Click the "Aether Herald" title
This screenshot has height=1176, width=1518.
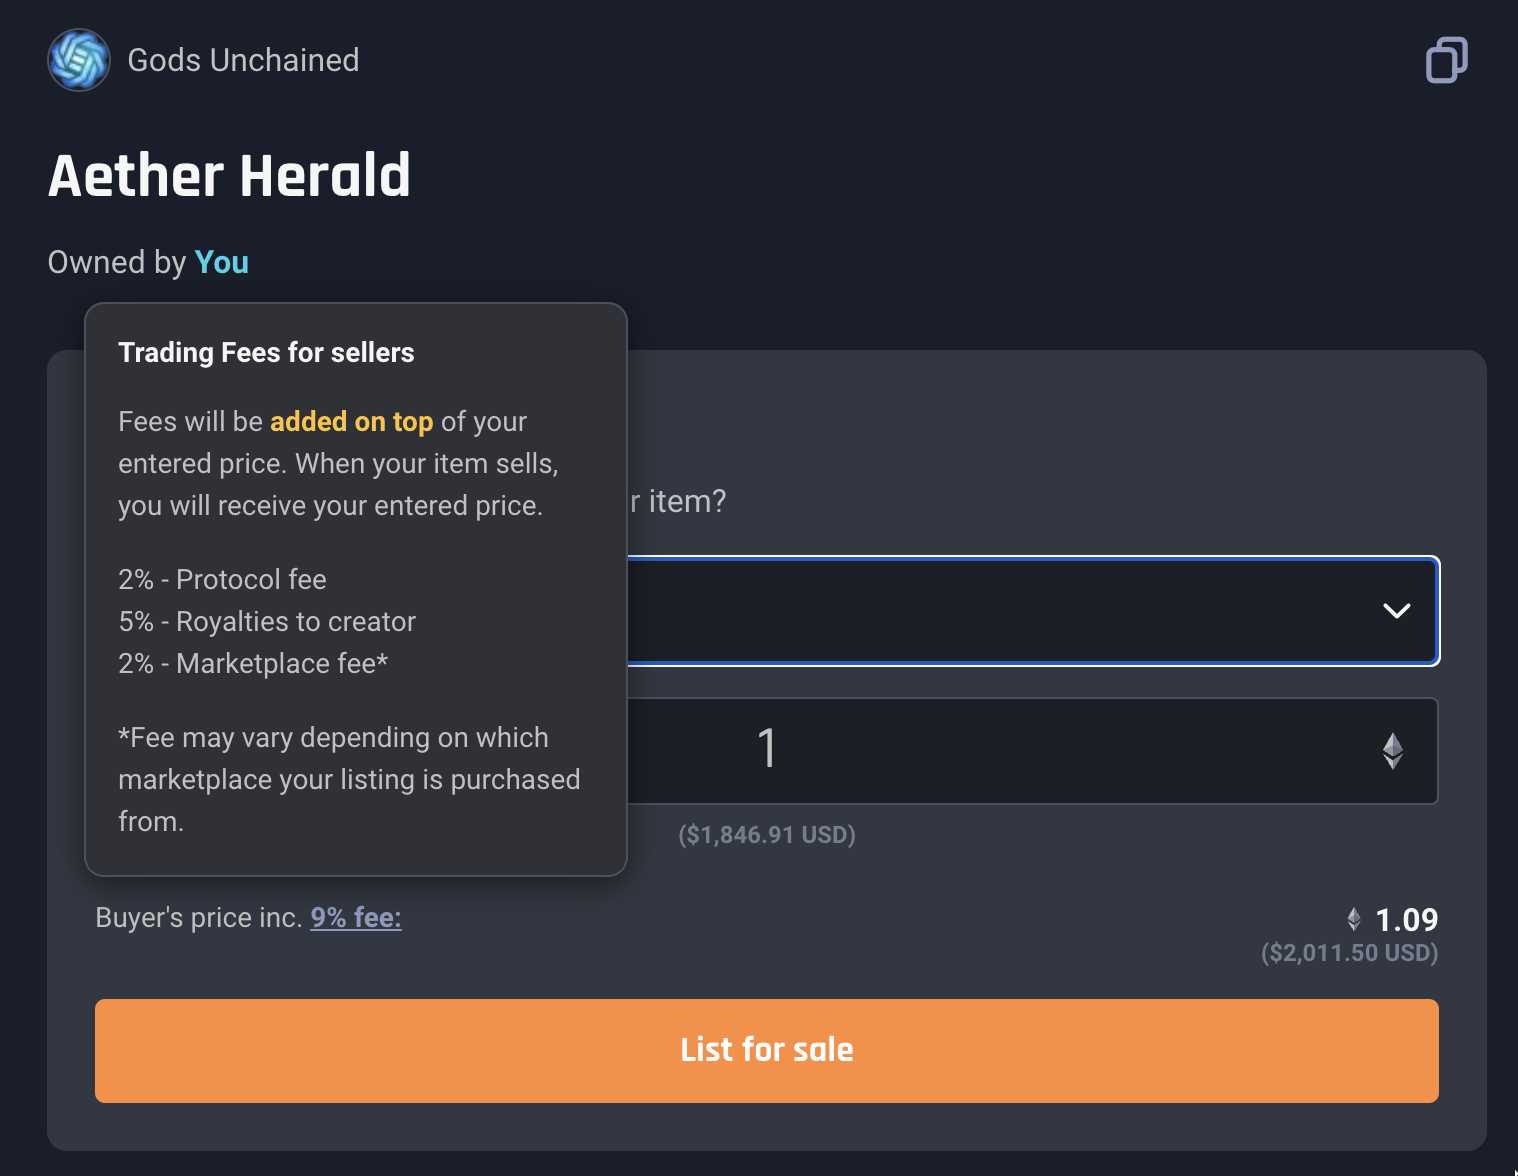[x=229, y=176]
